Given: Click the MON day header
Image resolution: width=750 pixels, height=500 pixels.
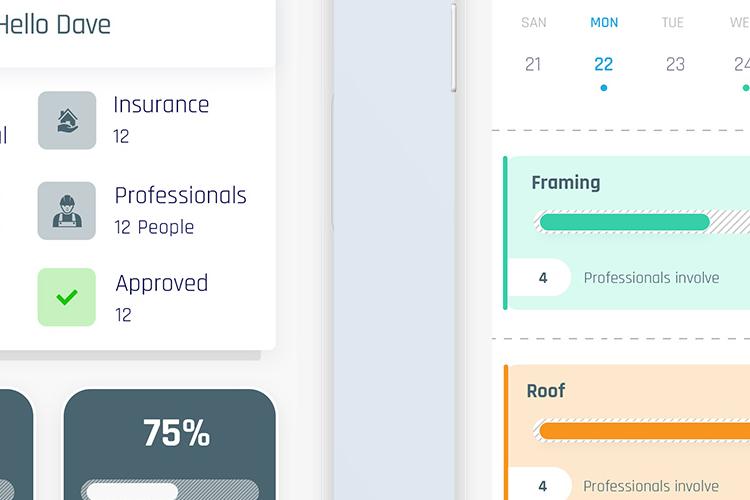Looking at the screenshot, I should pyautogui.click(x=604, y=22).
